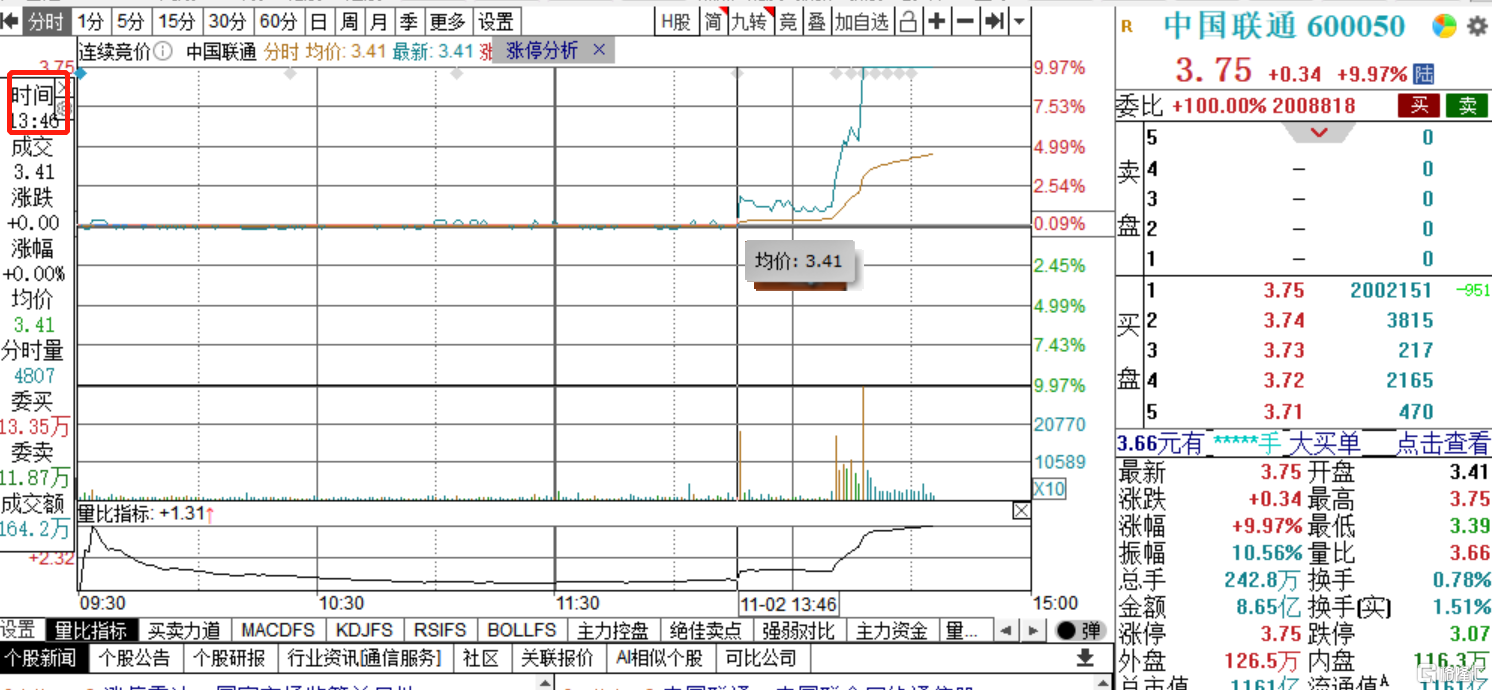
Task: Open the 个股研报 research tab
Action: point(229,658)
